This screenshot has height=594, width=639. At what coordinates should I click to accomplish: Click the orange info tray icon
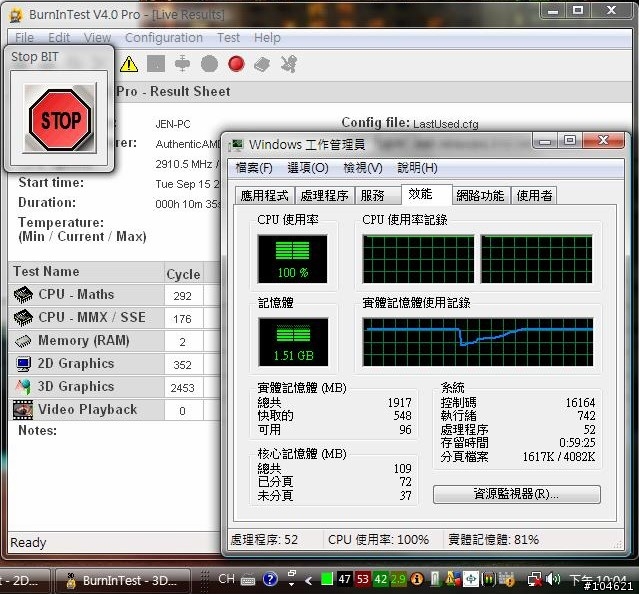coord(416,579)
